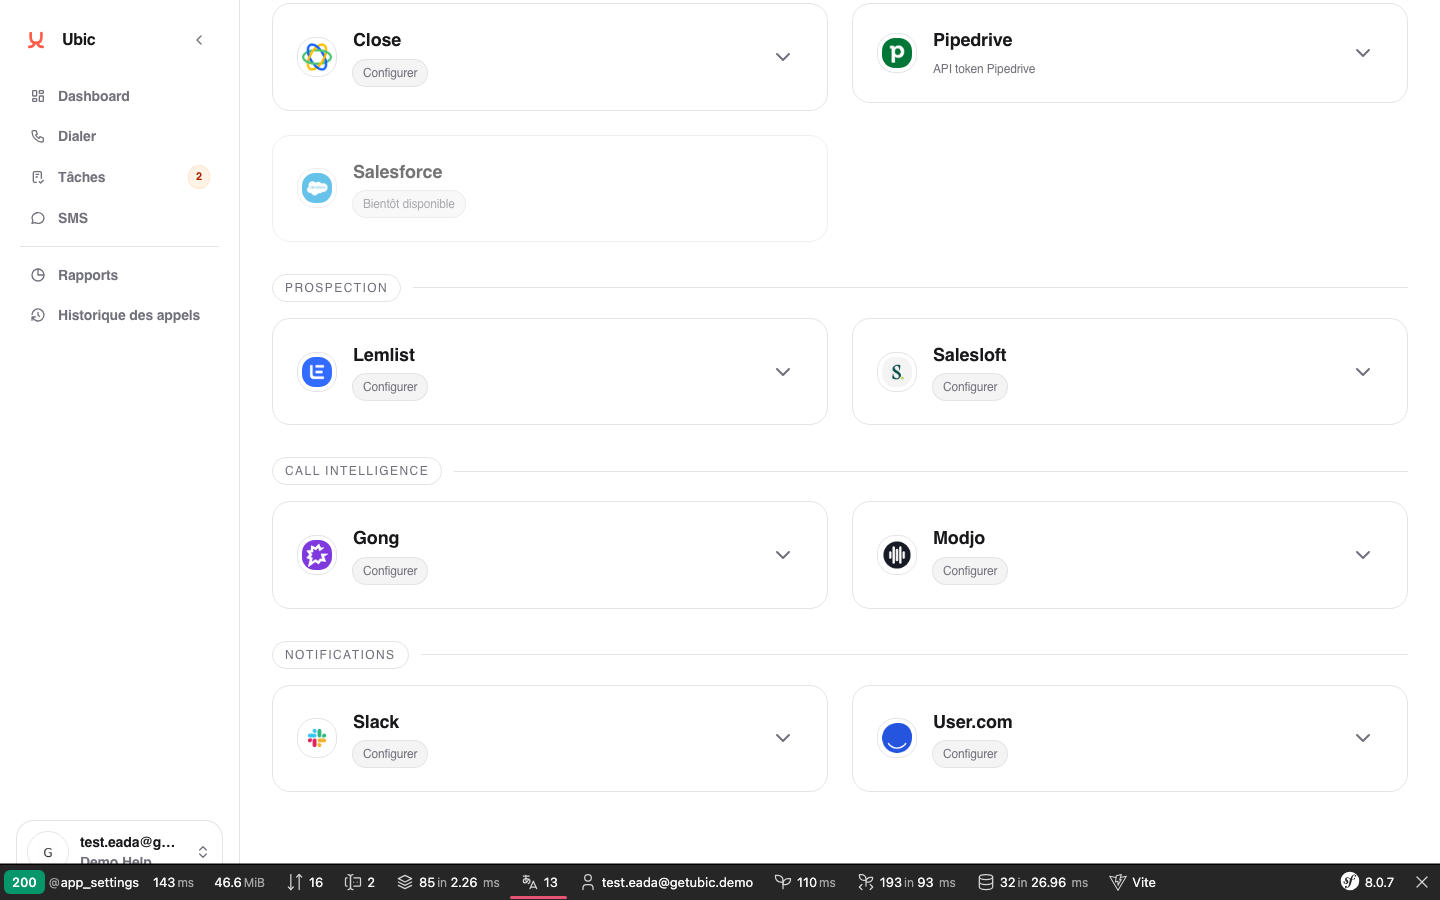Open the Vite panel in toolbar
This screenshot has width=1440, height=900.
(x=1133, y=882)
